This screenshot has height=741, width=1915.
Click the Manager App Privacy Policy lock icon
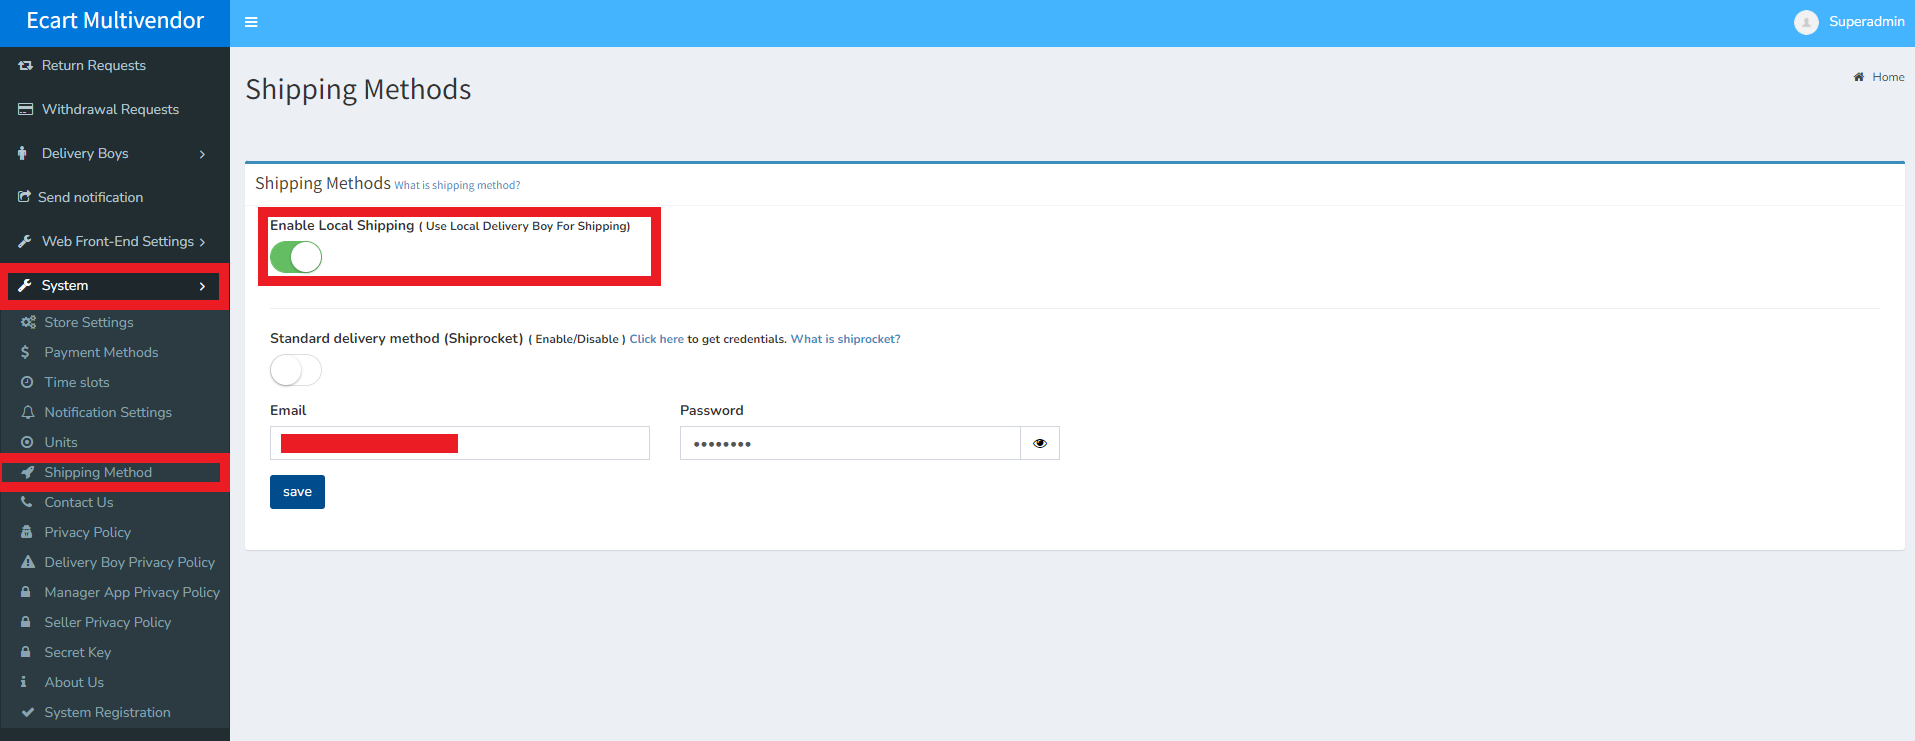(26, 592)
